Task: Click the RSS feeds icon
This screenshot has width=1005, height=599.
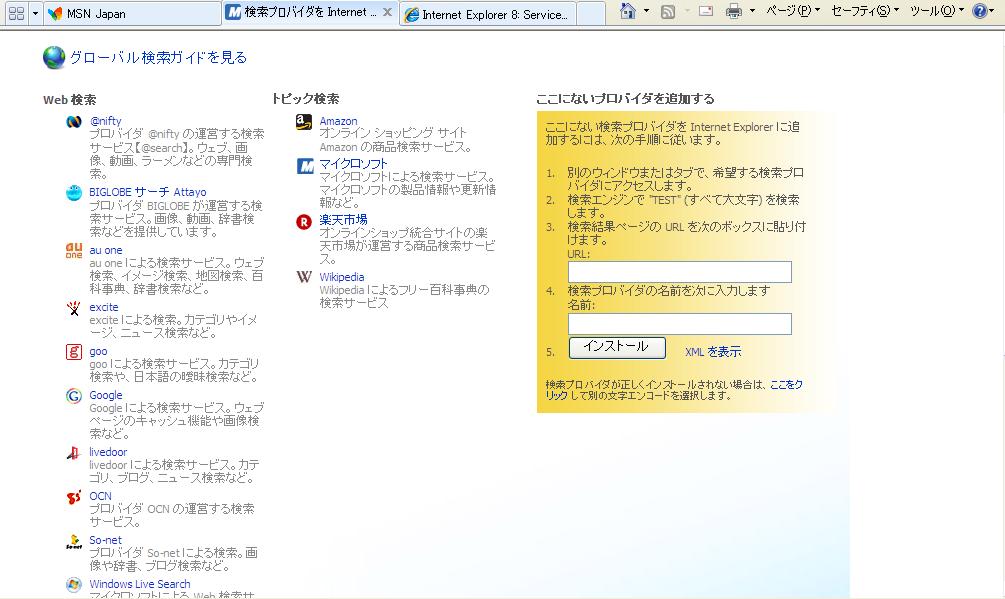Action: [x=668, y=11]
